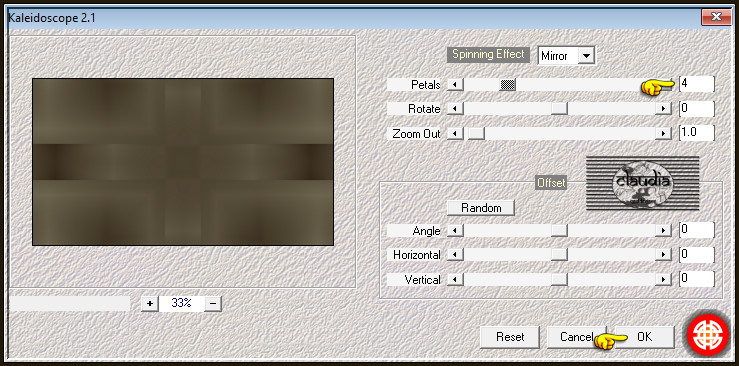
Task: Click the Vertical slider right arrow
Action: click(x=663, y=279)
